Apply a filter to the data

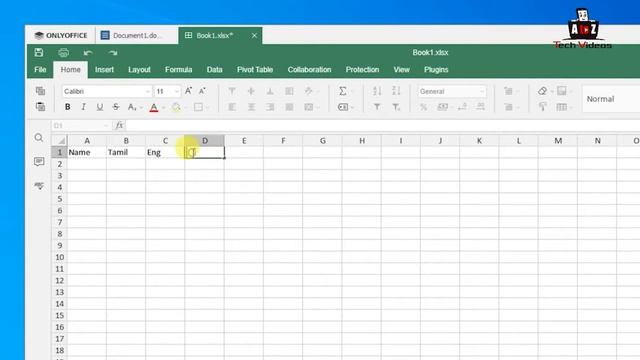(377, 107)
